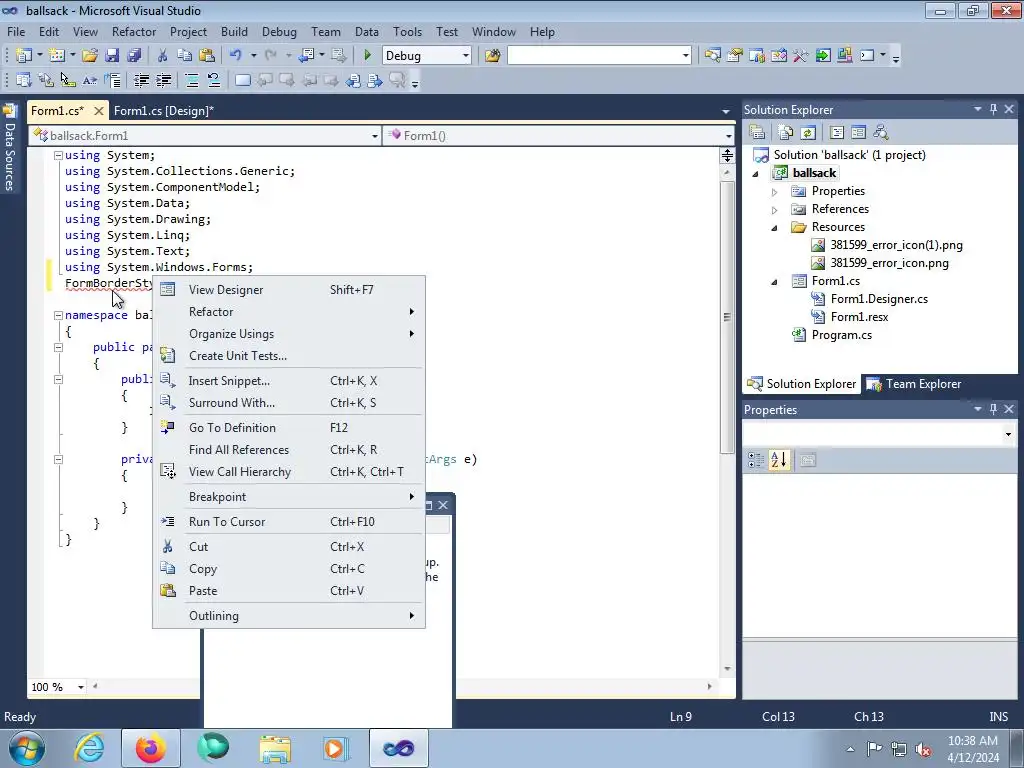
Task: Click the Uncomment selected lines icon
Action: pos(214,80)
